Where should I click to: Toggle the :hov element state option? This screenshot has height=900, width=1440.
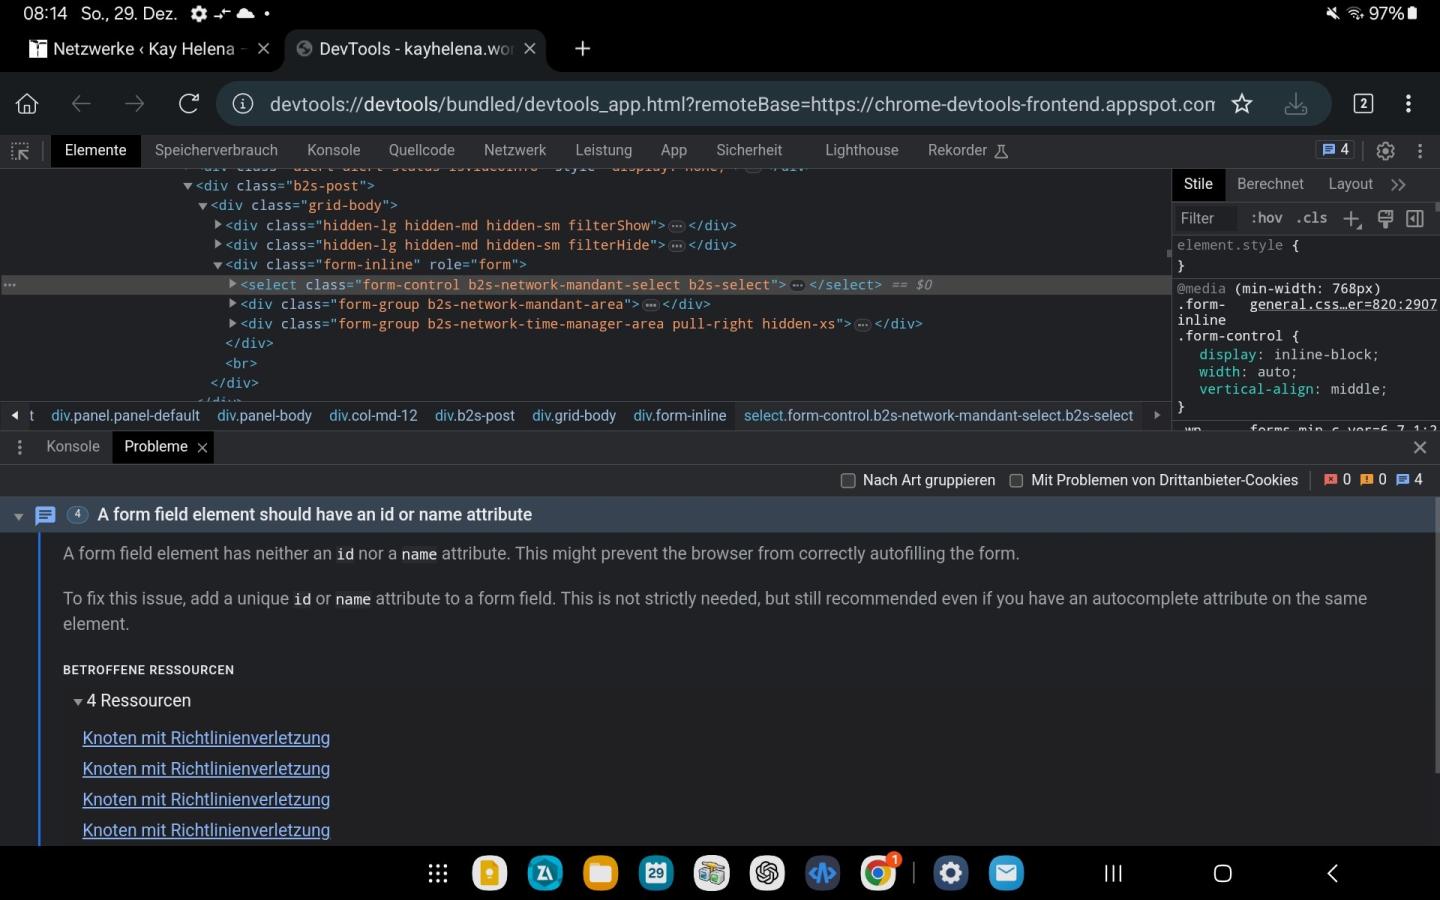click(x=1266, y=218)
